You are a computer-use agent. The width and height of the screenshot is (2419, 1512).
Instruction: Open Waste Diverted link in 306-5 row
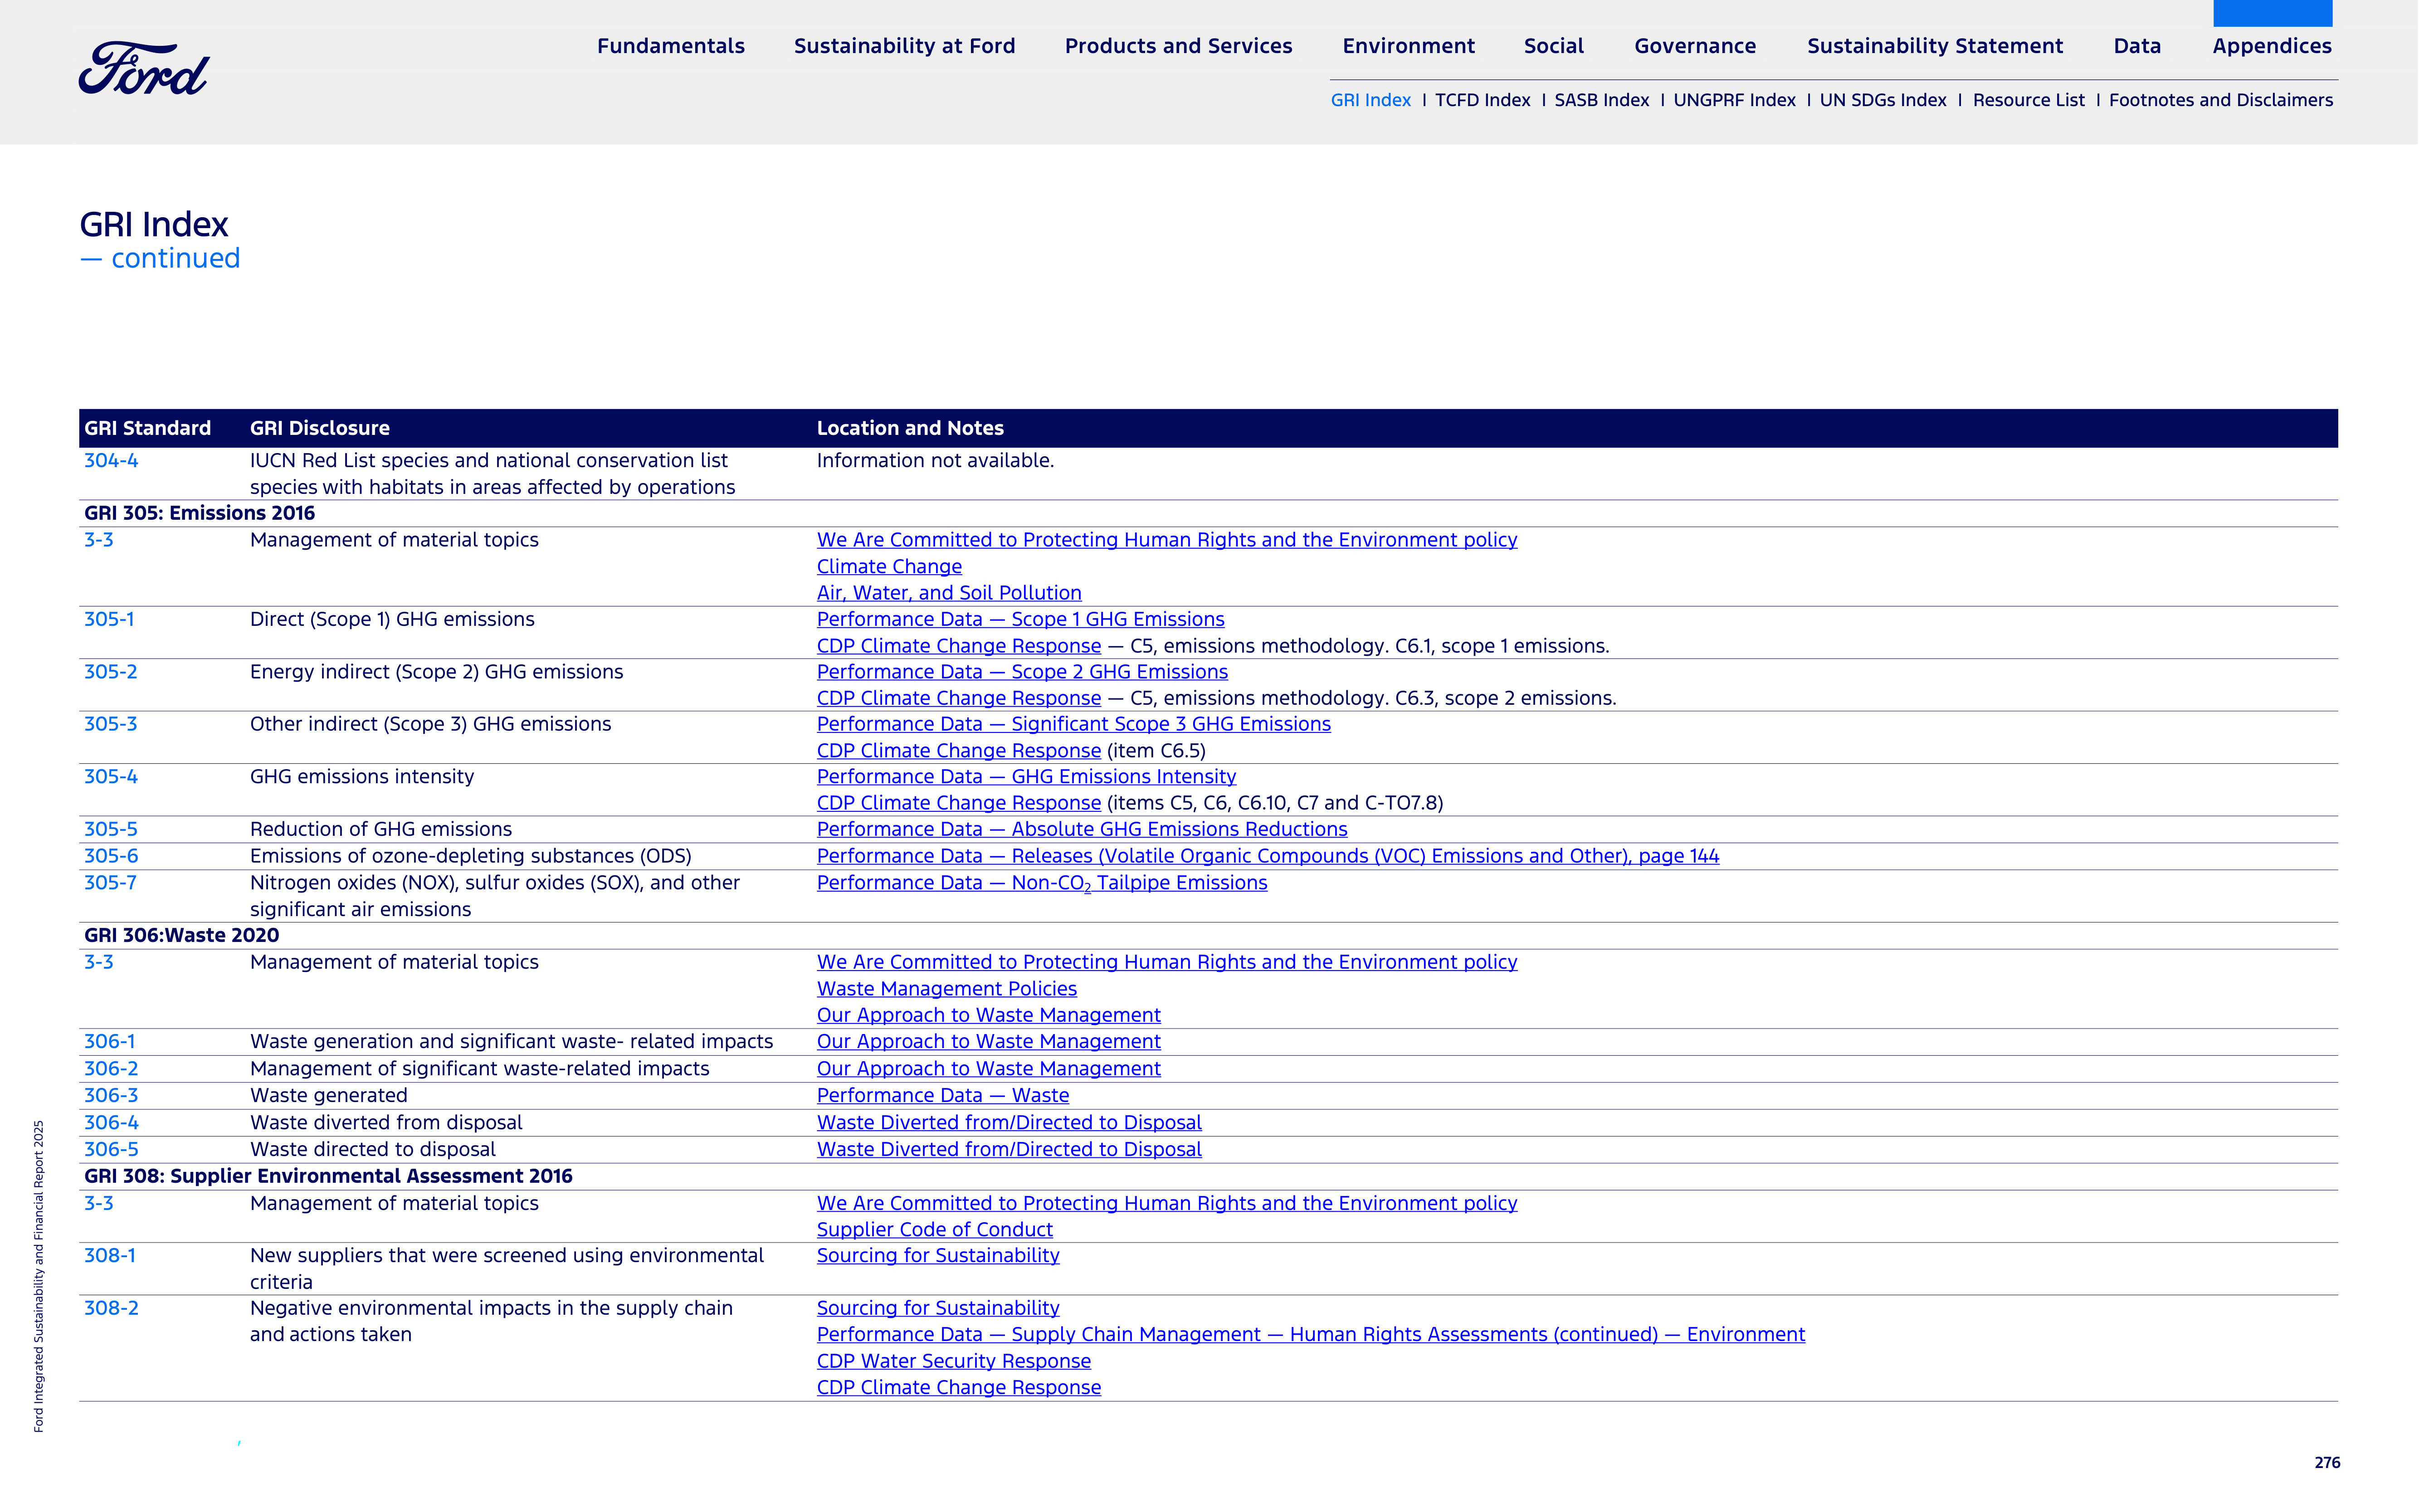[x=1009, y=1150]
